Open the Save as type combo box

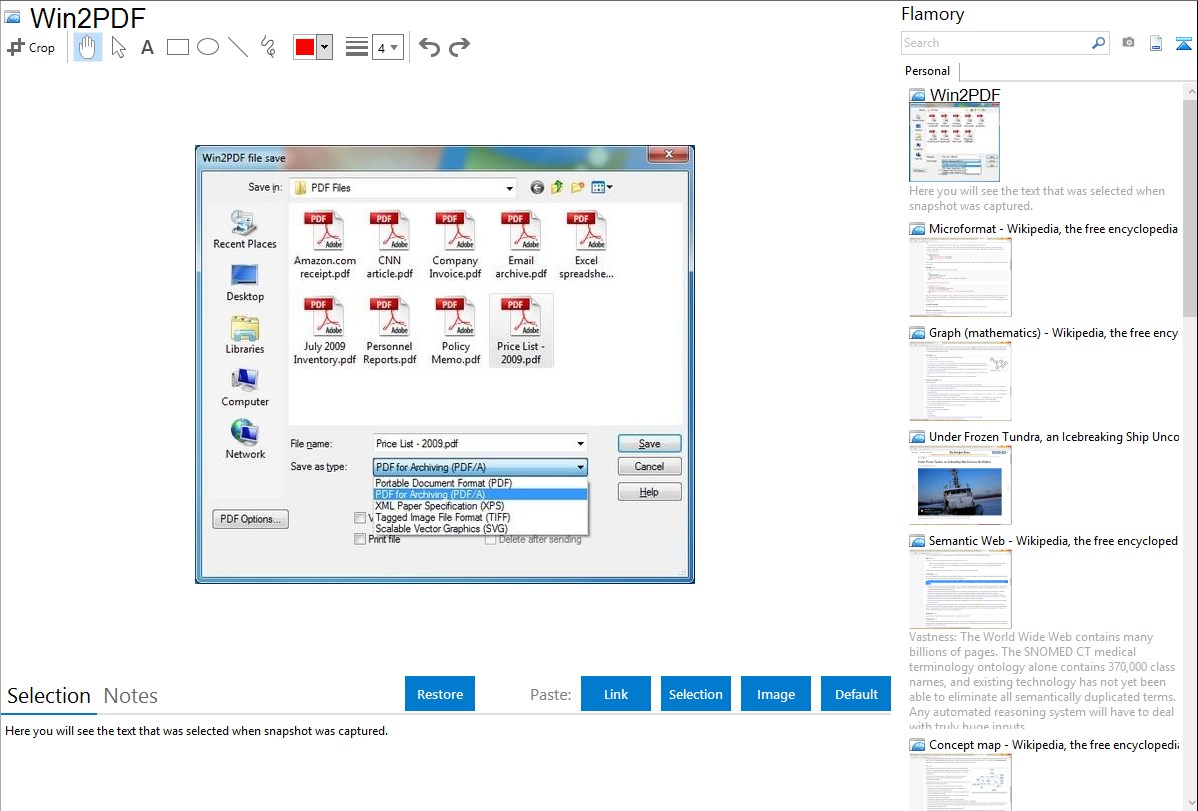(480, 467)
